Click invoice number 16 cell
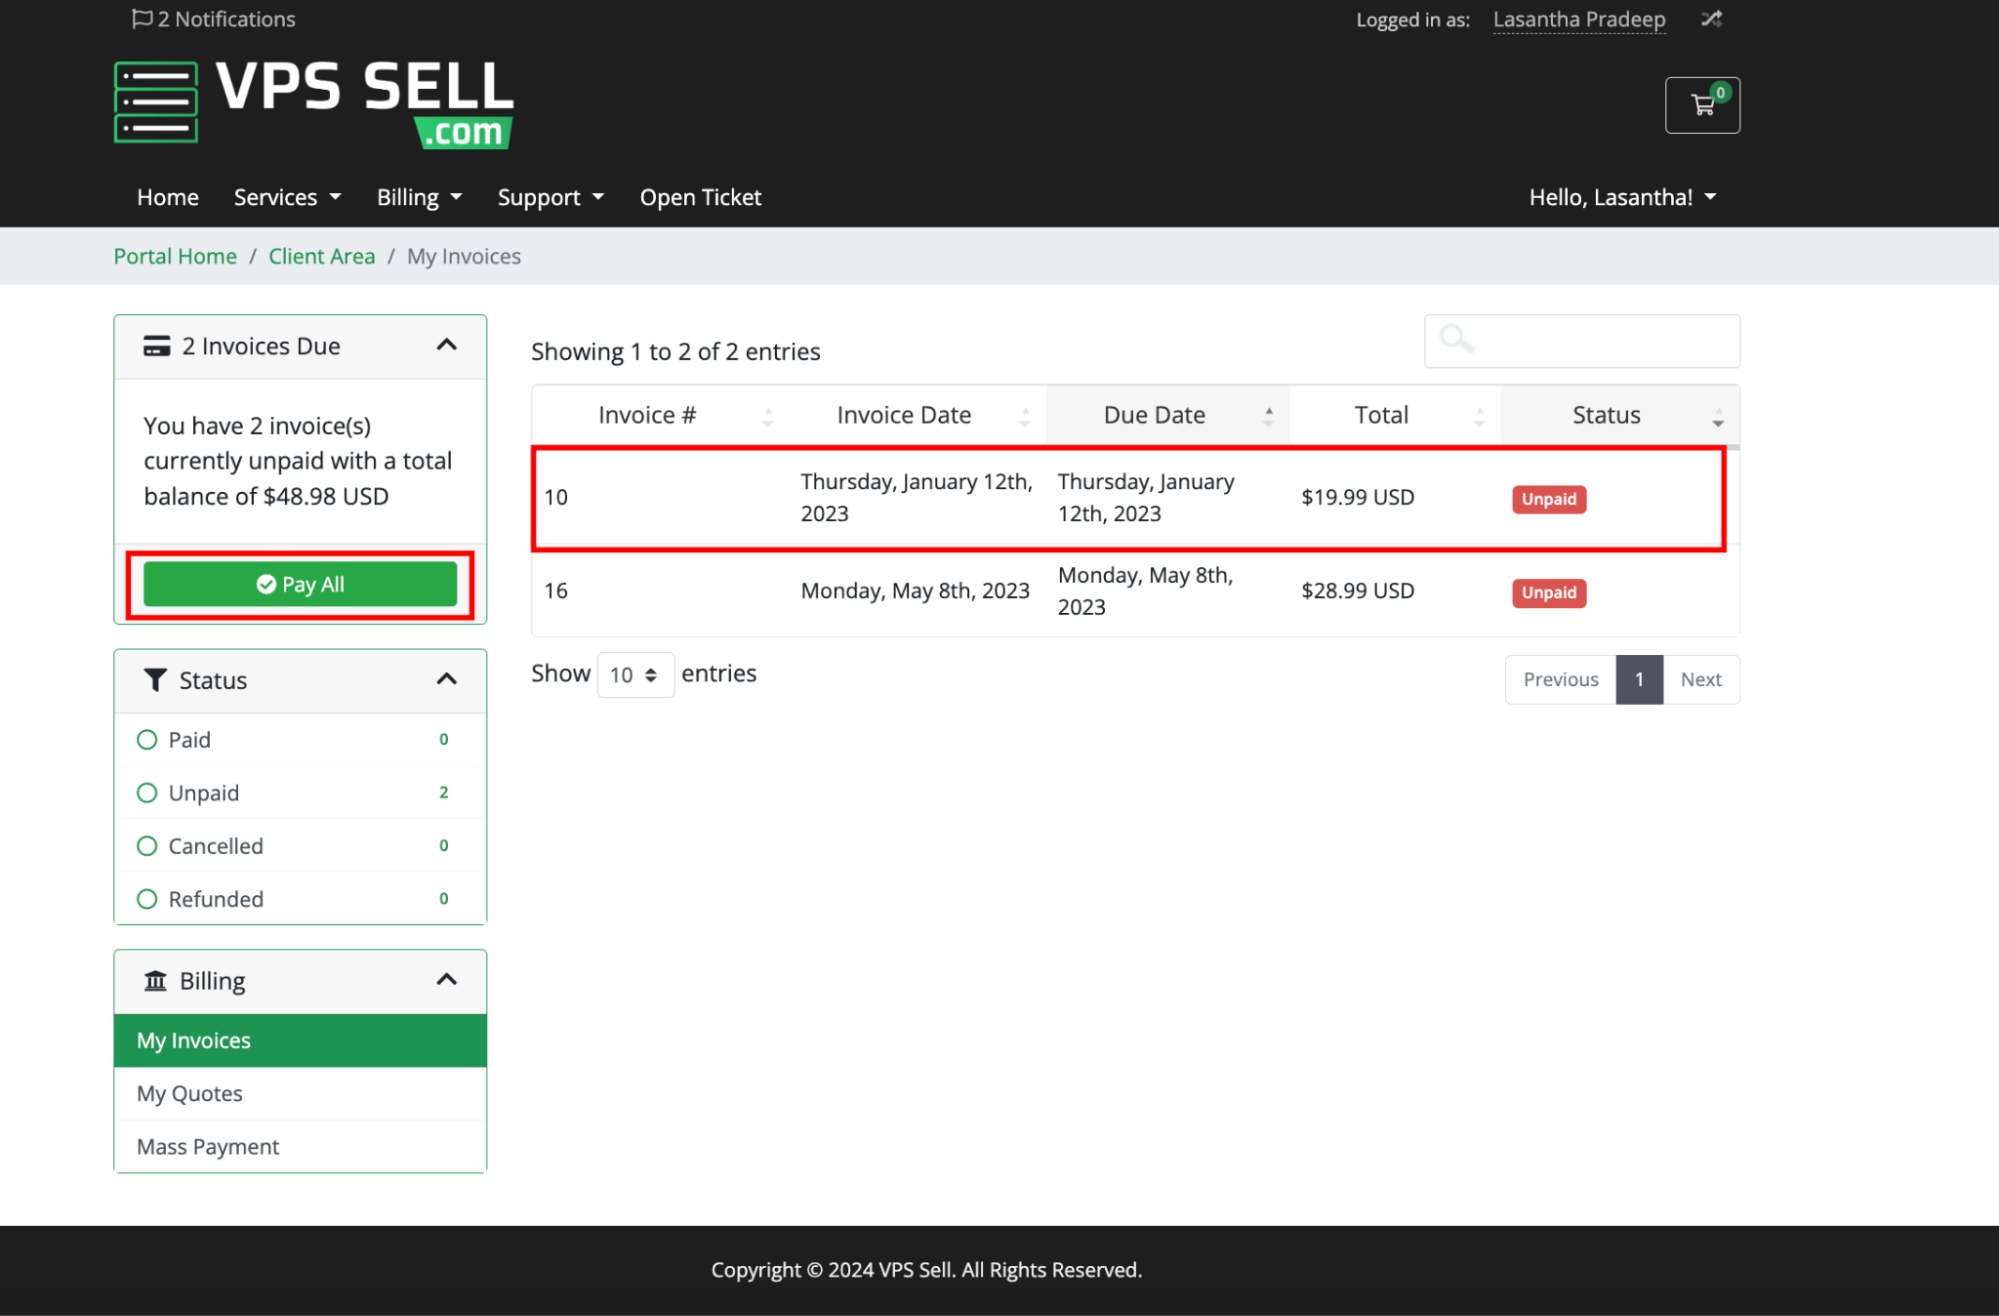This screenshot has height=1316, width=1999. (x=556, y=590)
